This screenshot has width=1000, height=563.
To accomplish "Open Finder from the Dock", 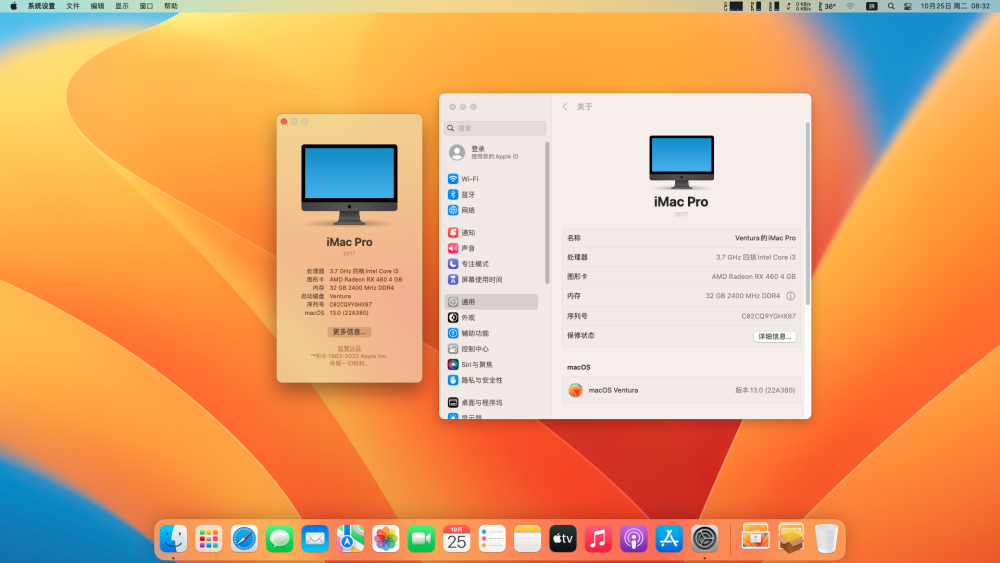I will 173,539.
